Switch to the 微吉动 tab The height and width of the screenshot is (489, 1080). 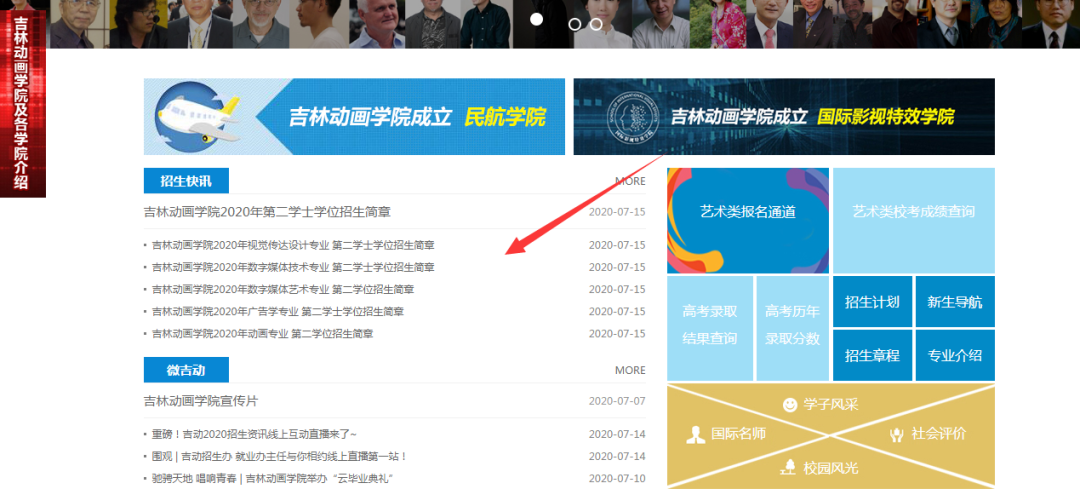pyautogui.click(x=186, y=370)
